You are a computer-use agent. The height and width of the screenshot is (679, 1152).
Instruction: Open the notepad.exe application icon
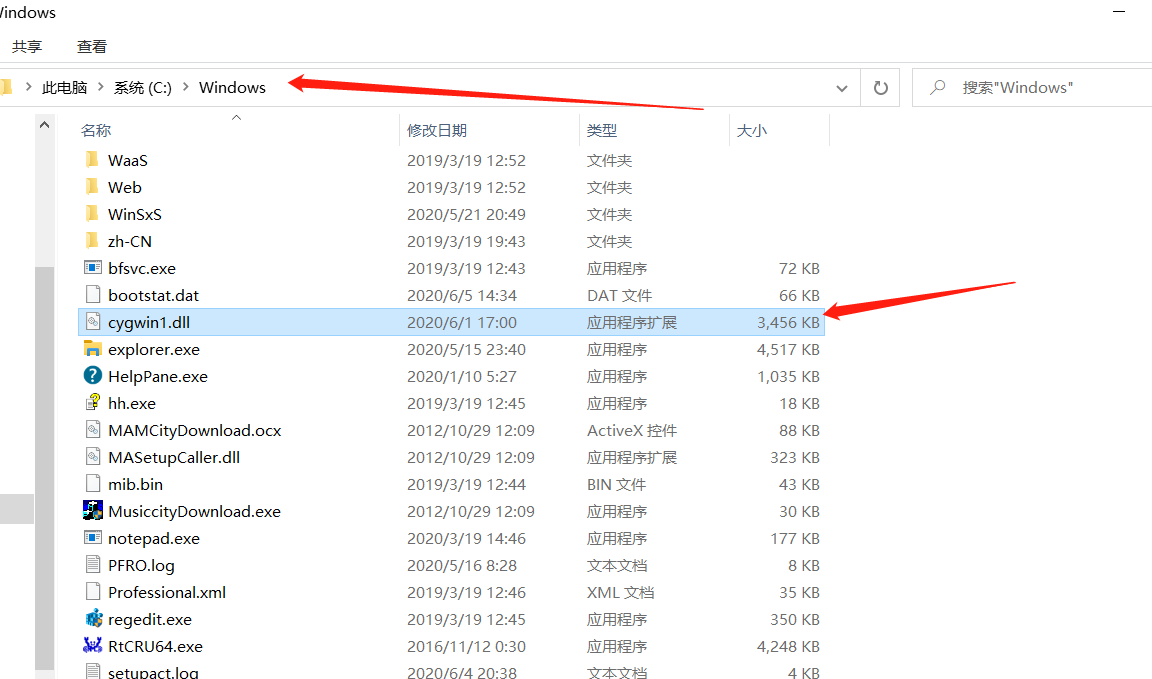click(92, 538)
